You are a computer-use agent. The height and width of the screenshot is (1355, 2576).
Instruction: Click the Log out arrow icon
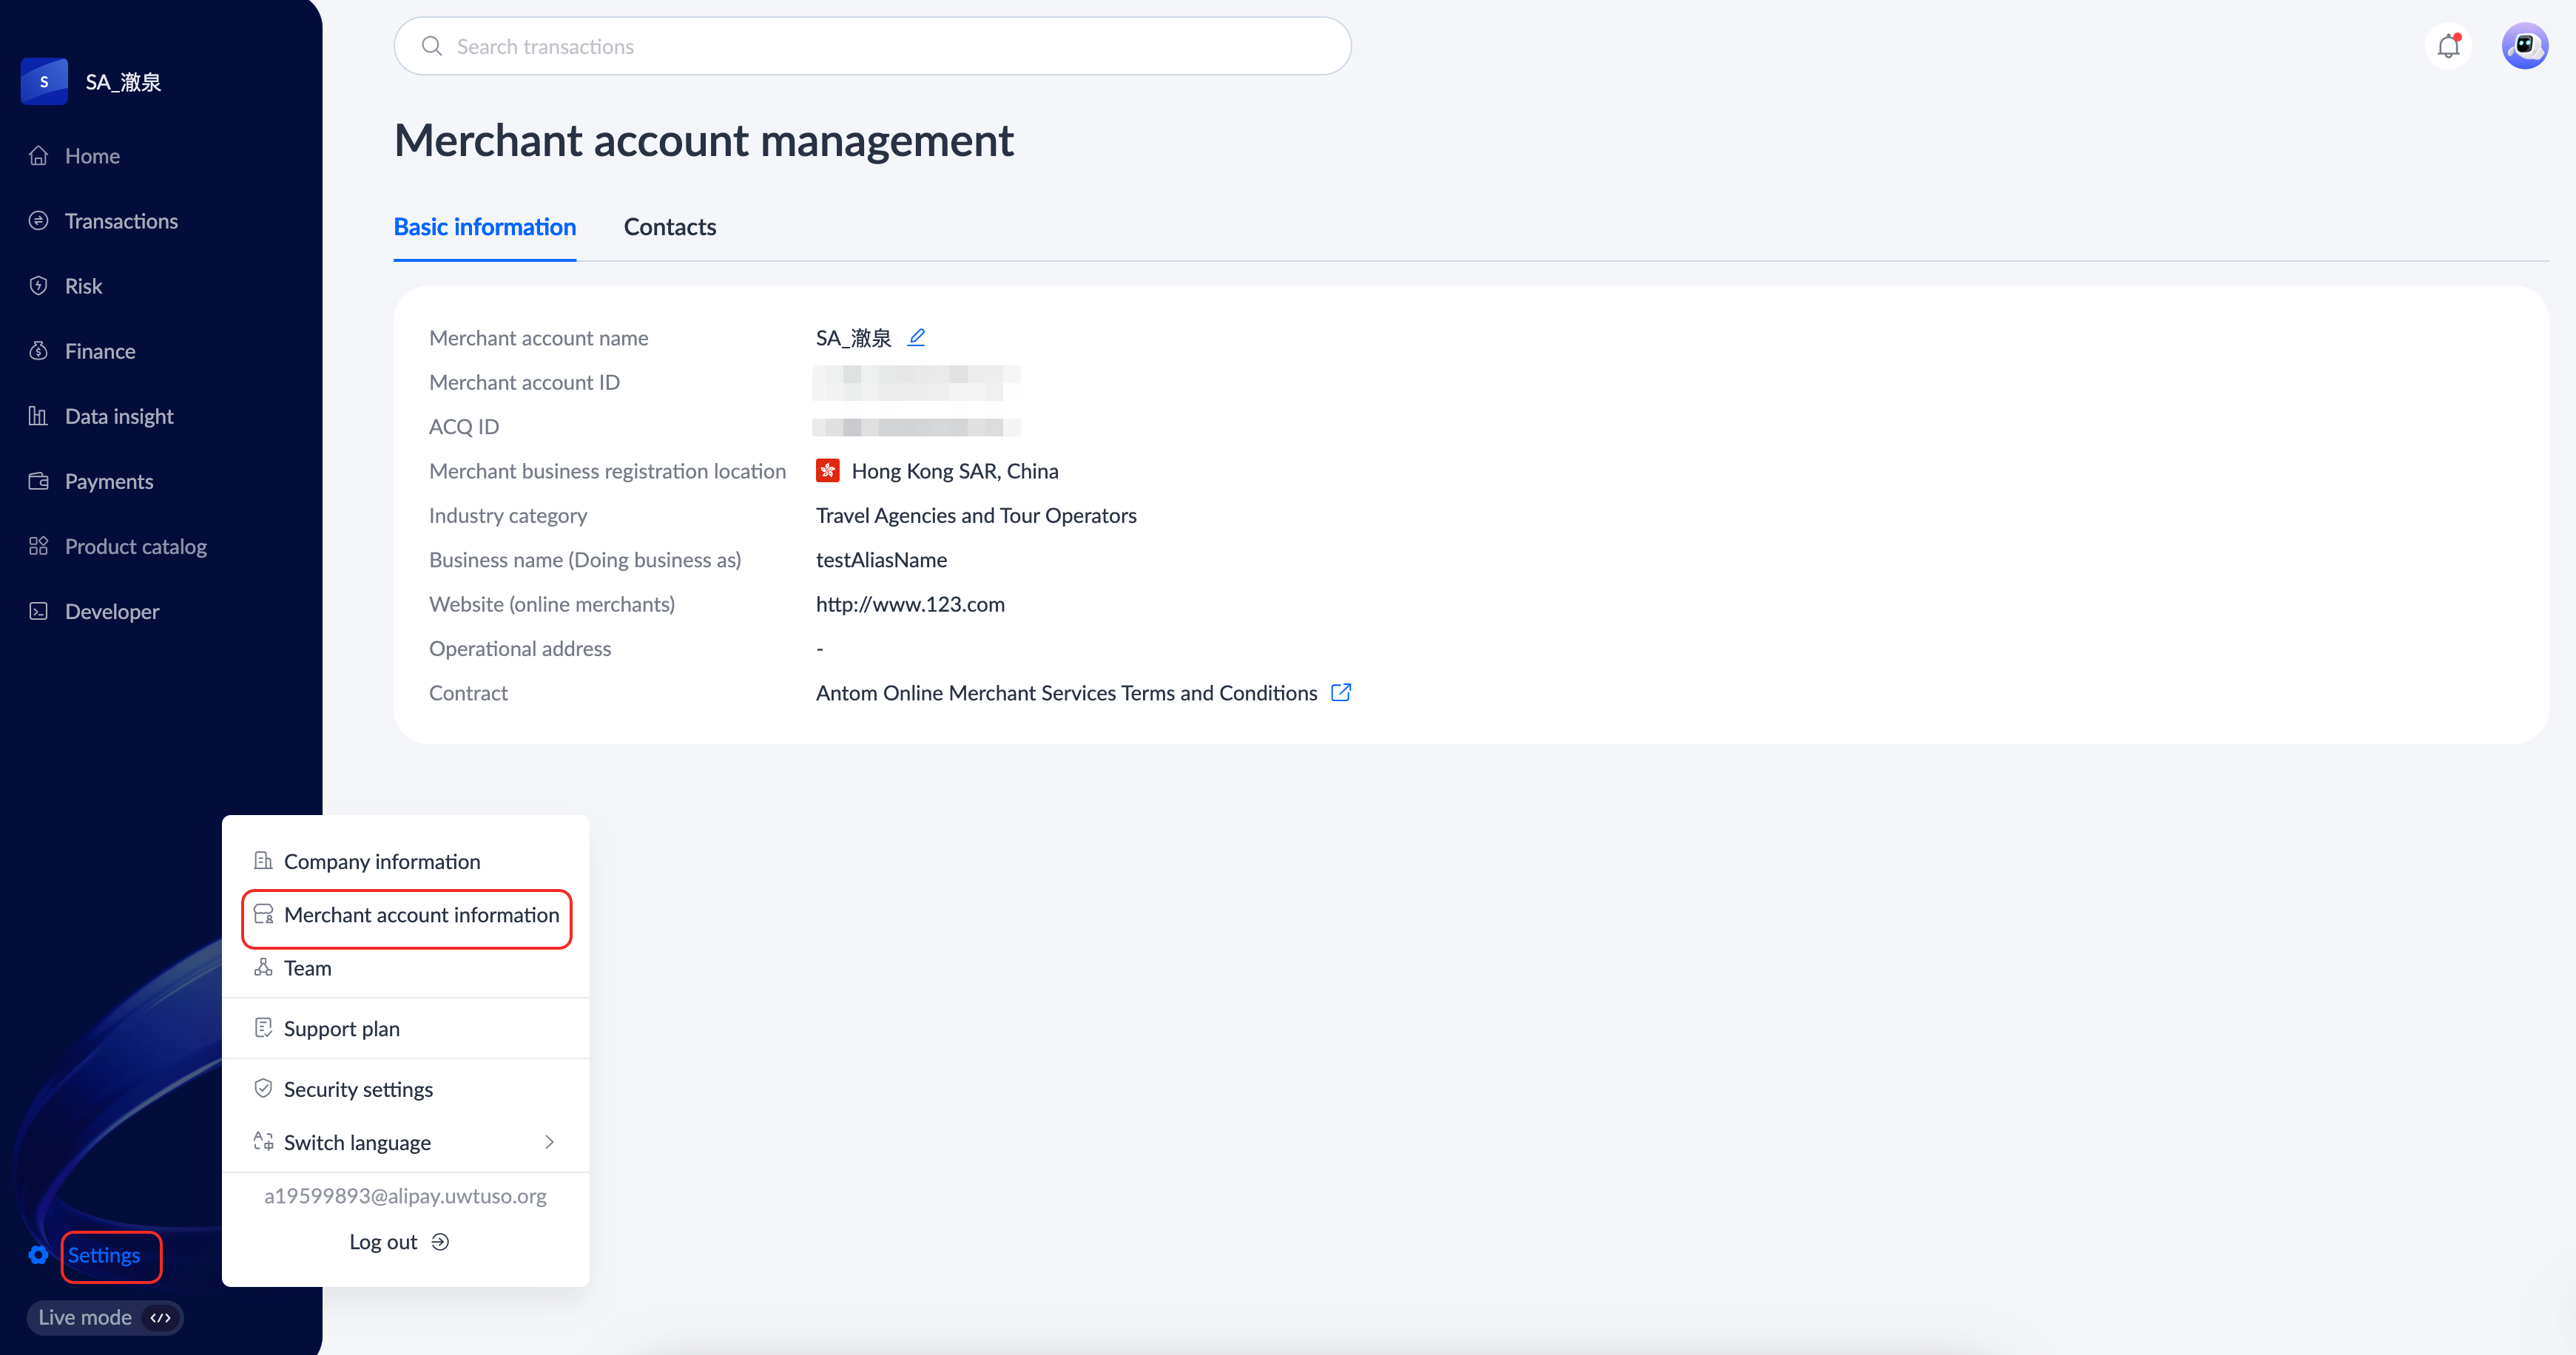(440, 1241)
